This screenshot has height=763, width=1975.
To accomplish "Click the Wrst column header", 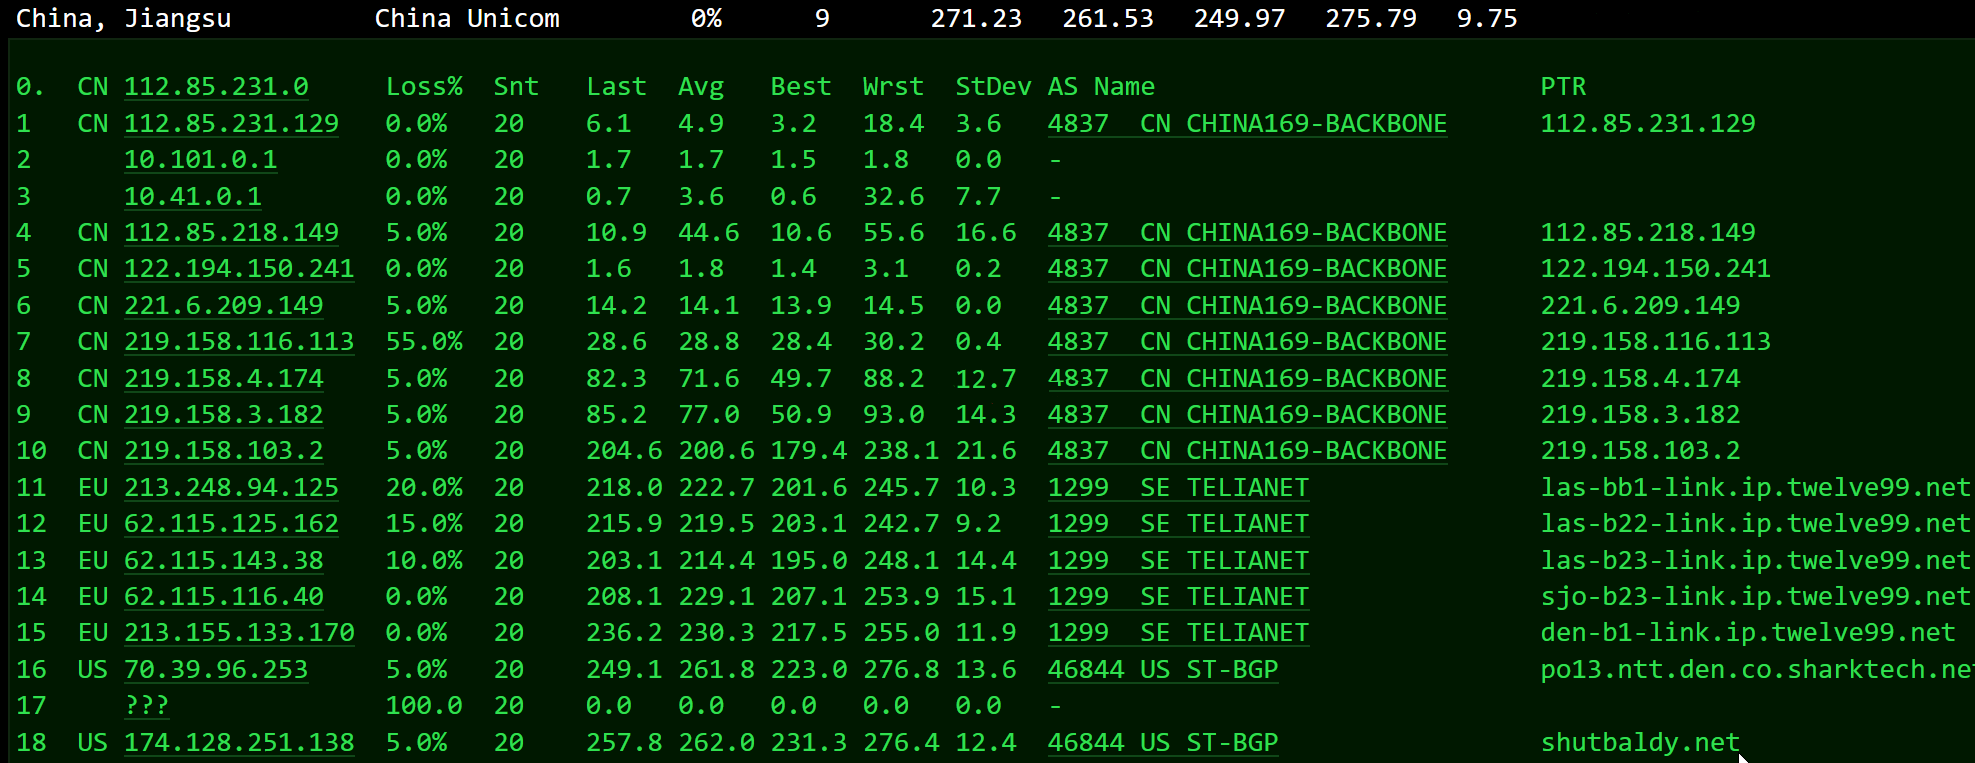I will coord(893,87).
